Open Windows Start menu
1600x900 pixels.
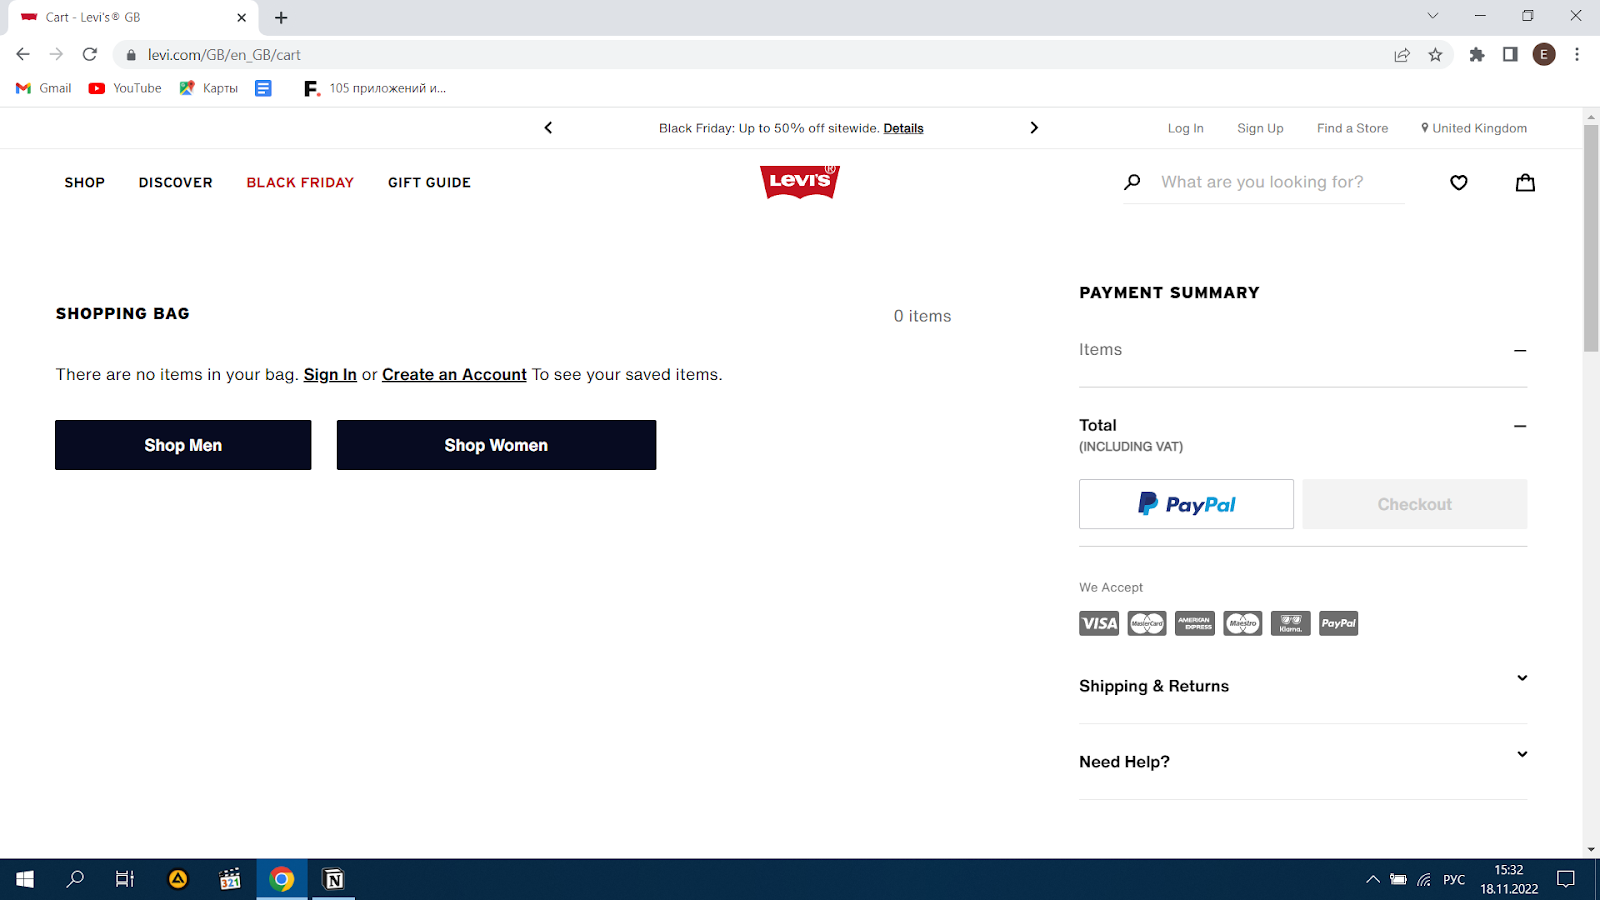[x=25, y=879]
